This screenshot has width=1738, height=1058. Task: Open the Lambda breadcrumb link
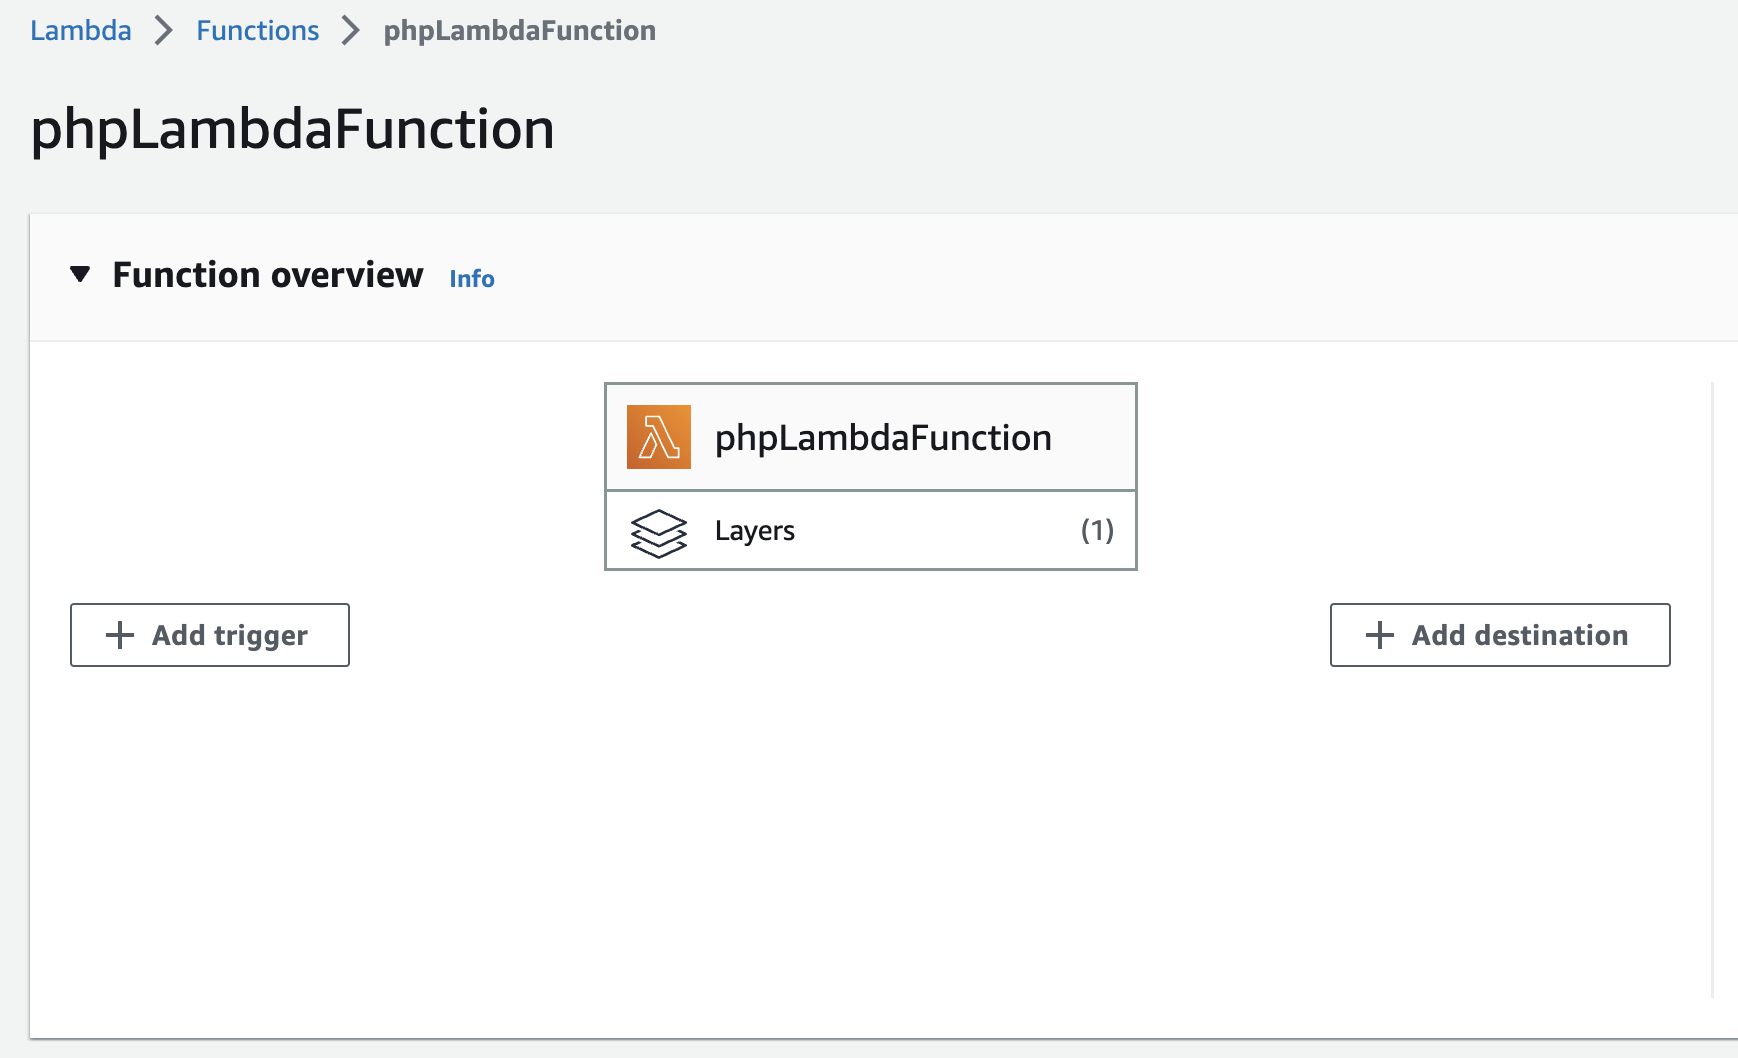(81, 31)
